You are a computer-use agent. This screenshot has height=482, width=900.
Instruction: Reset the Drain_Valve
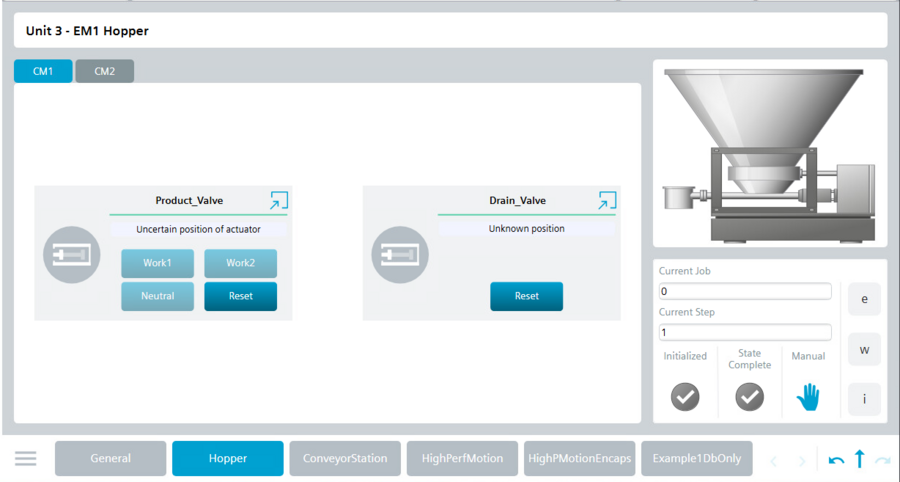pyautogui.click(x=526, y=297)
